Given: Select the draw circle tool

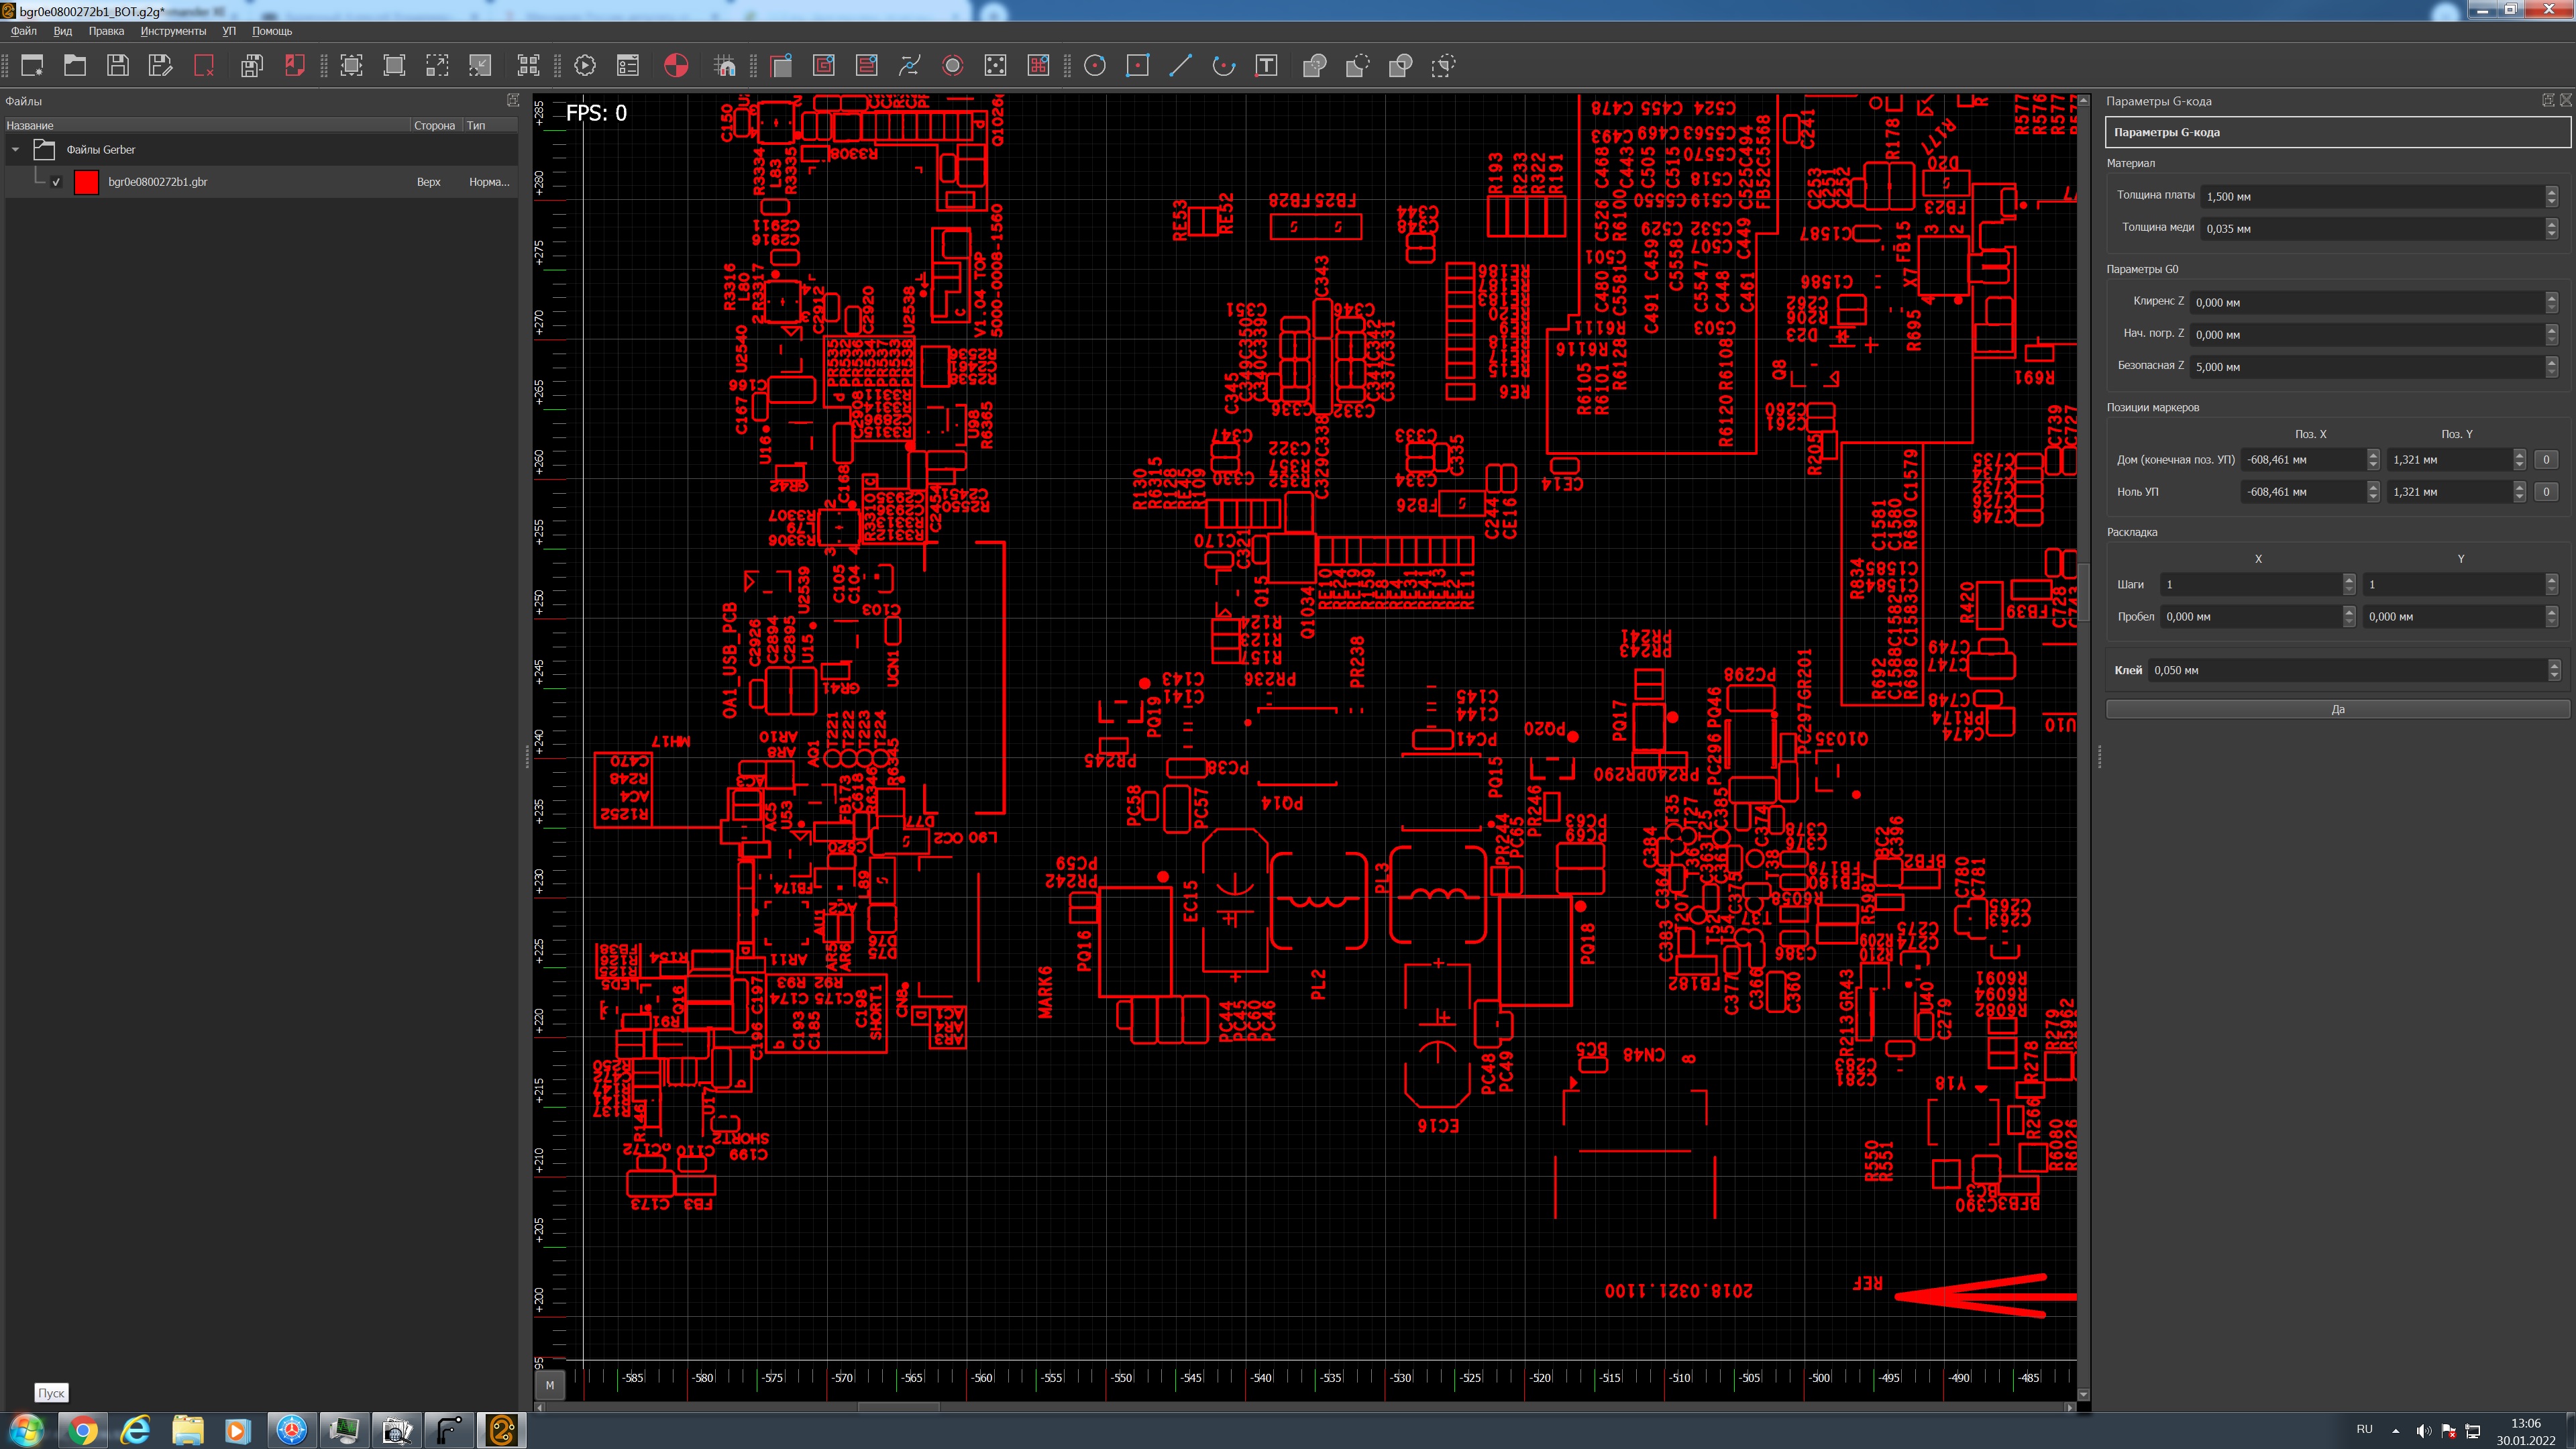Looking at the screenshot, I should 1095,66.
